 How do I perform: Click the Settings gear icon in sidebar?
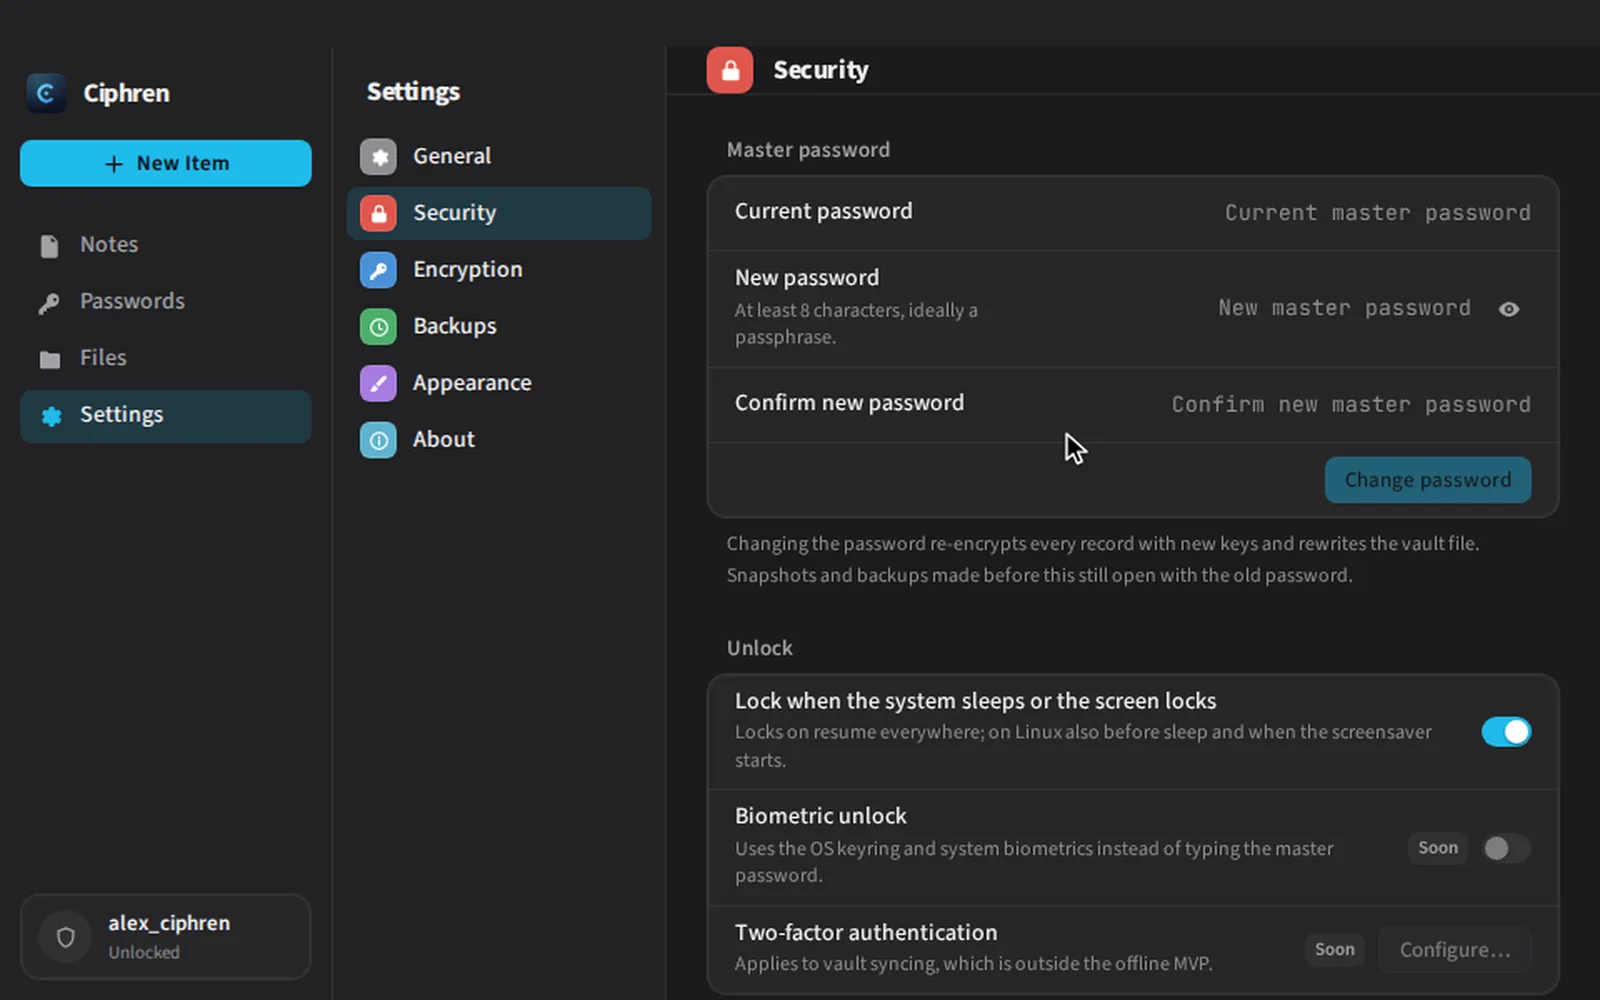(x=51, y=416)
